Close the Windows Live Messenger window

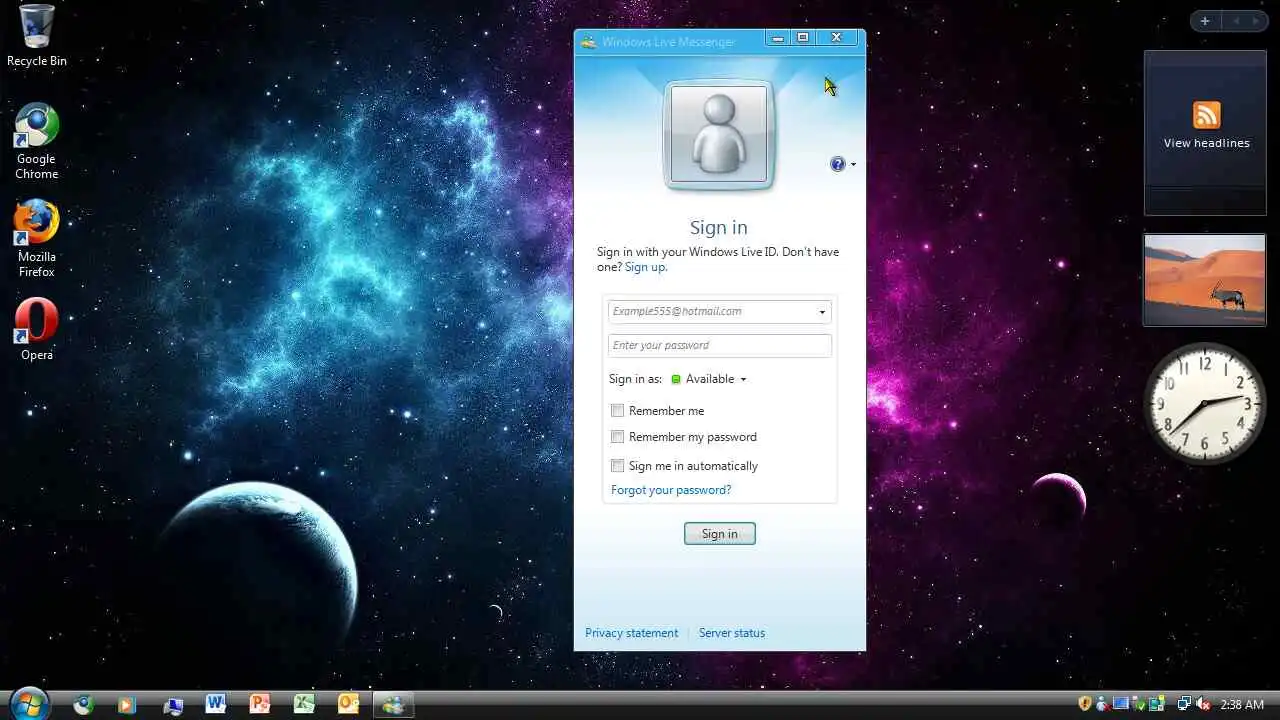point(836,38)
